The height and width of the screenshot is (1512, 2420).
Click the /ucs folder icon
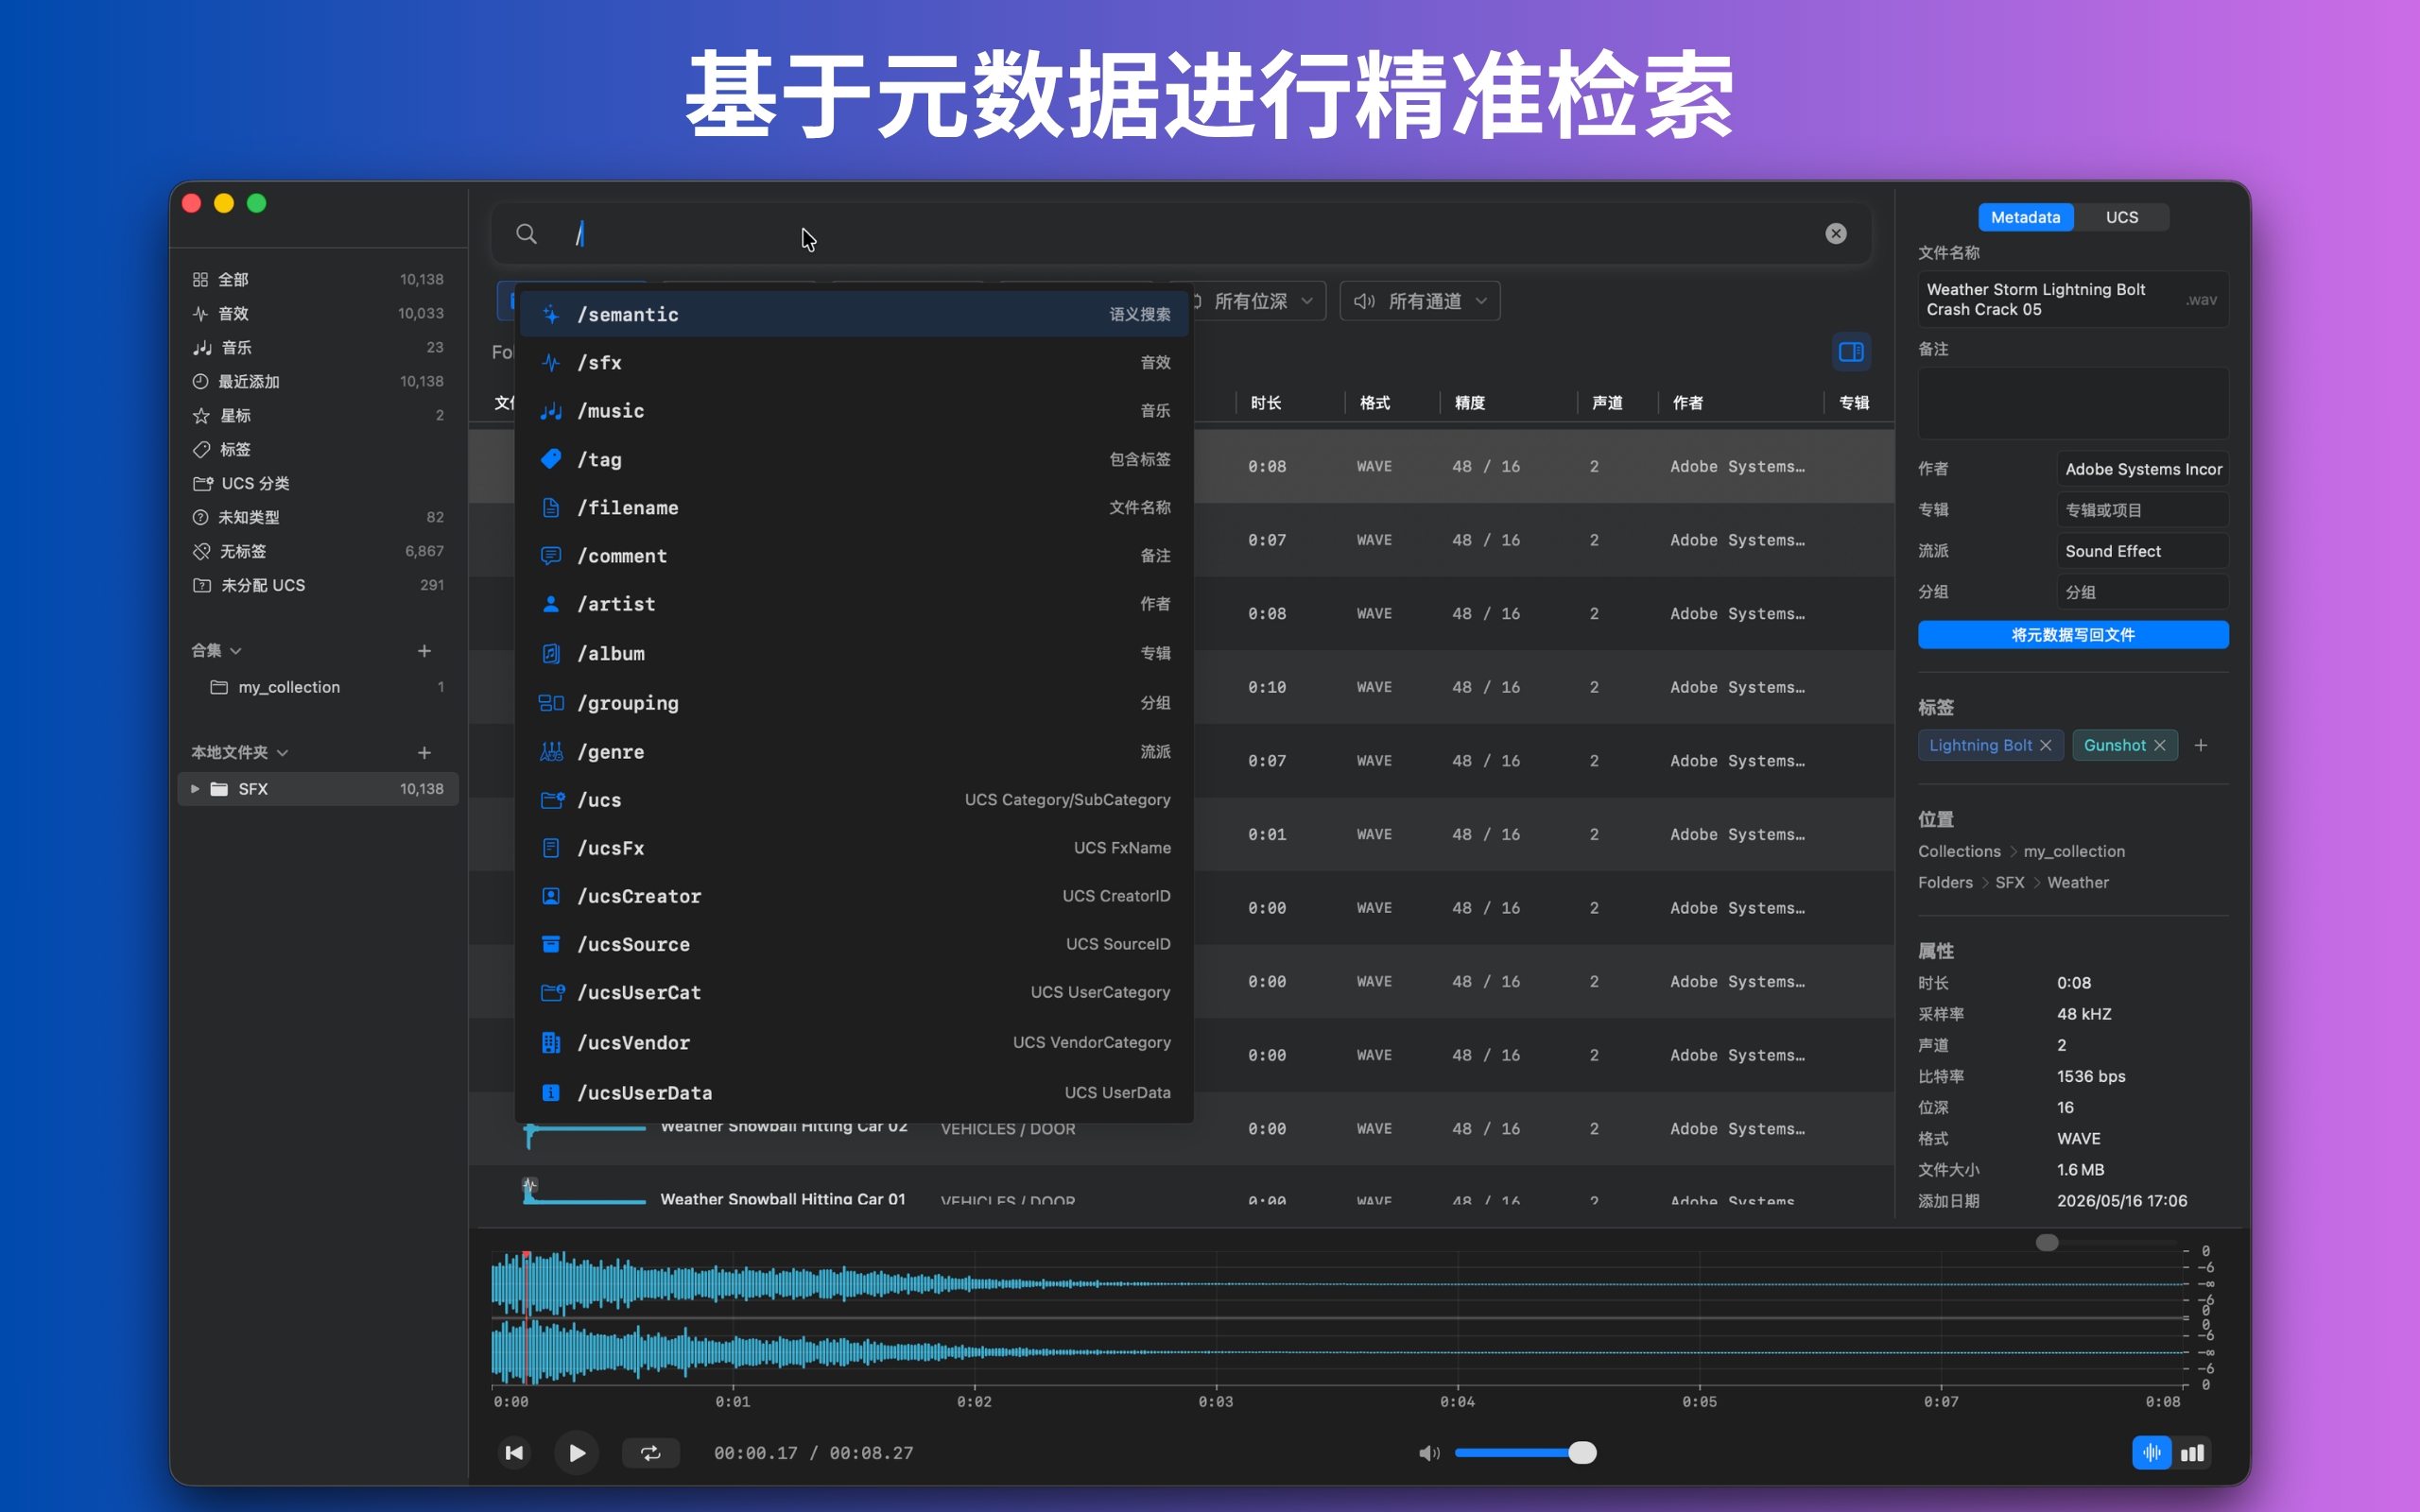[552, 799]
